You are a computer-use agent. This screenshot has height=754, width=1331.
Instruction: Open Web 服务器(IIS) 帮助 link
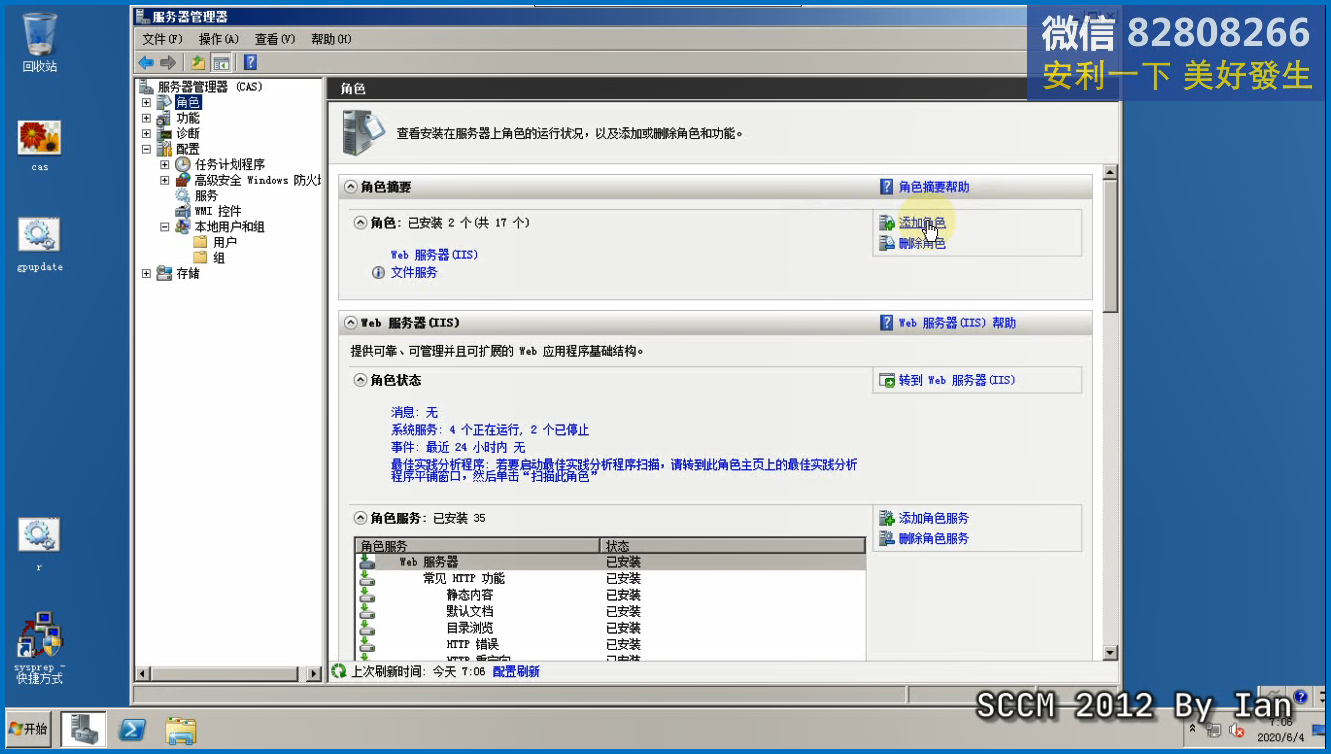tap(957, 323)
